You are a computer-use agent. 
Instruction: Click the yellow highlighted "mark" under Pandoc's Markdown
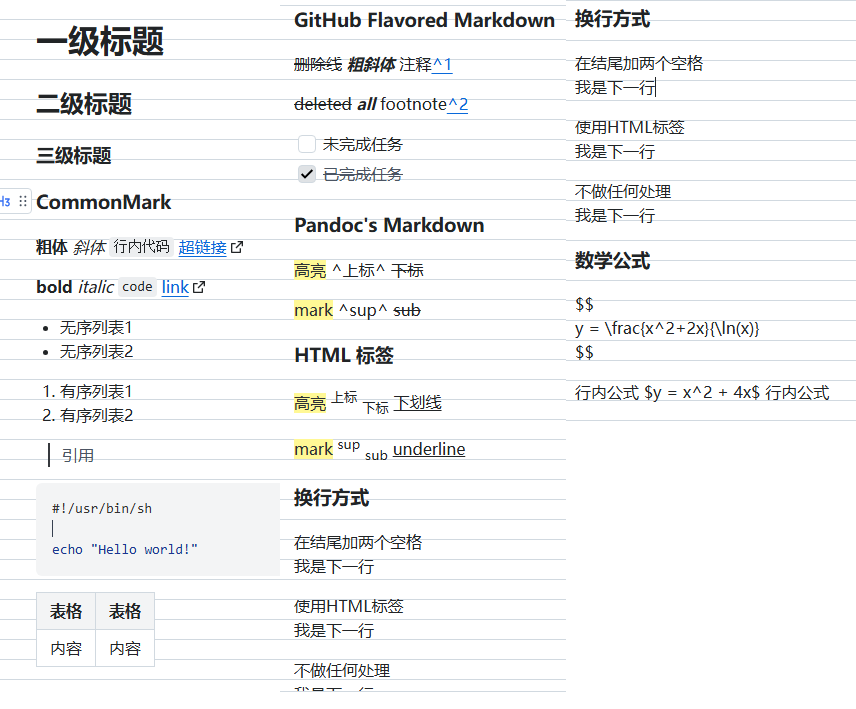pos(313,310)
